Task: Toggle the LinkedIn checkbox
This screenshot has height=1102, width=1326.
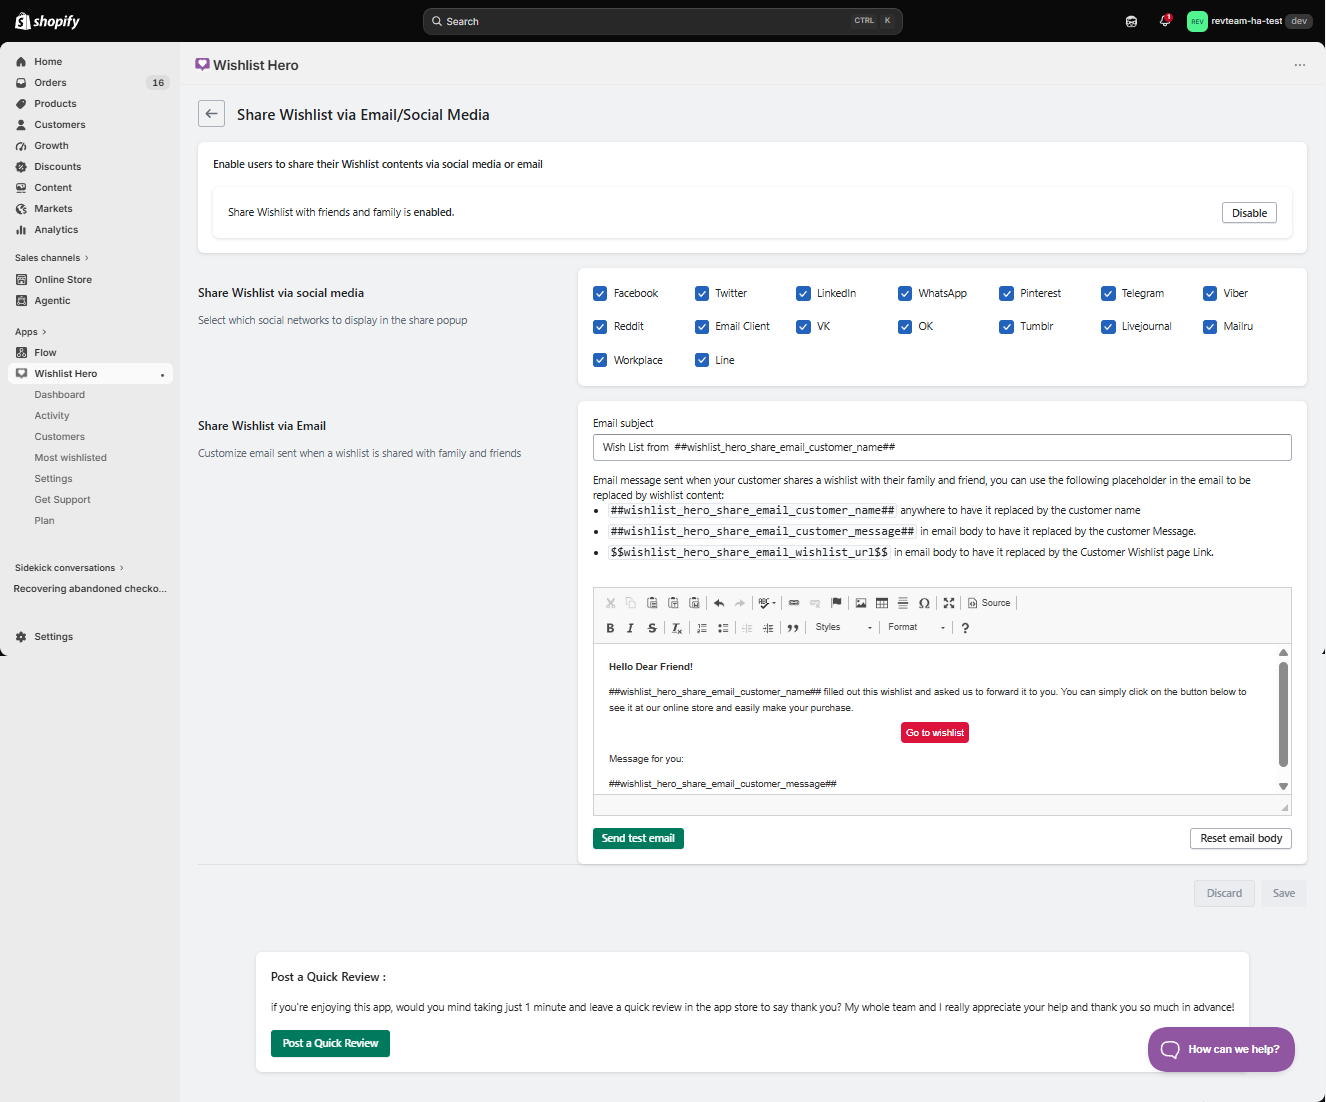Action: [x=803, y=293]
